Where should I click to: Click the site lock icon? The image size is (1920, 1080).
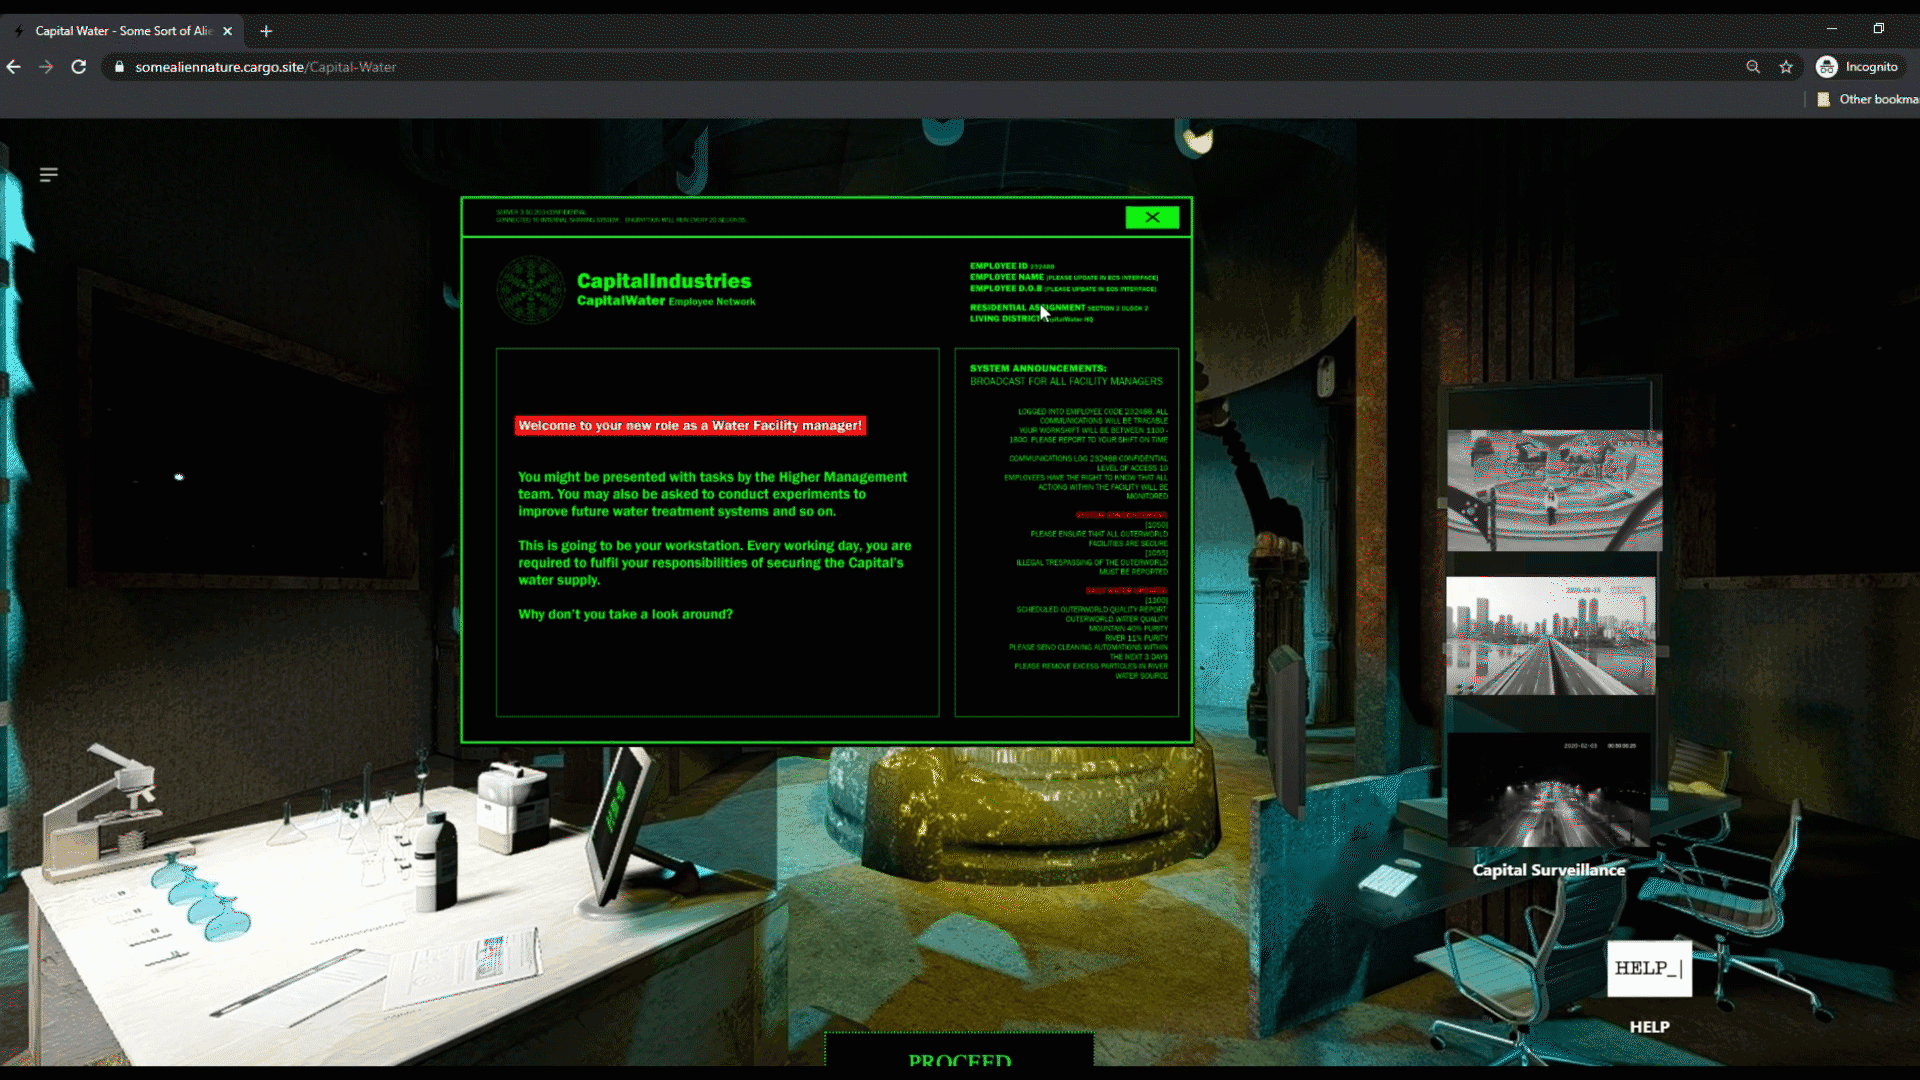[x=119, y=67]
